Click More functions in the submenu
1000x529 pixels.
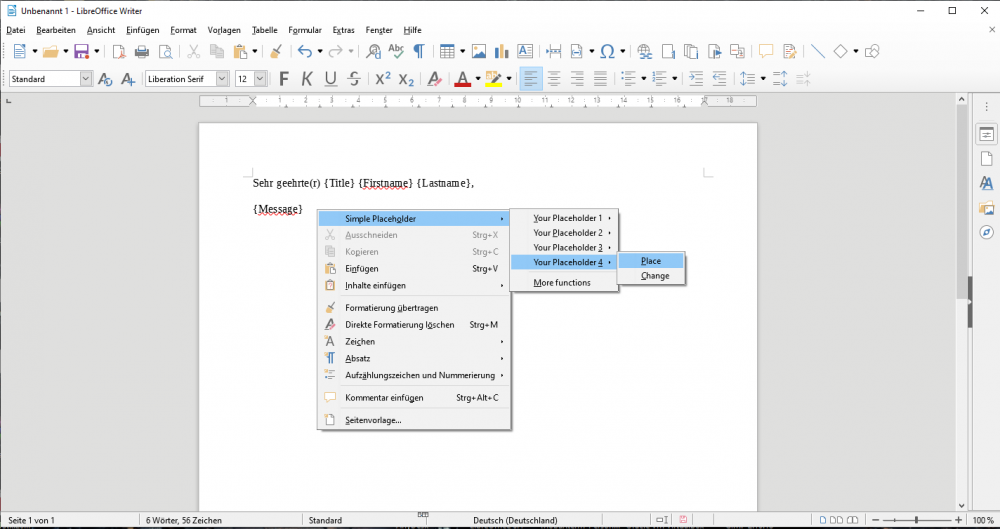tap(564, 283)
